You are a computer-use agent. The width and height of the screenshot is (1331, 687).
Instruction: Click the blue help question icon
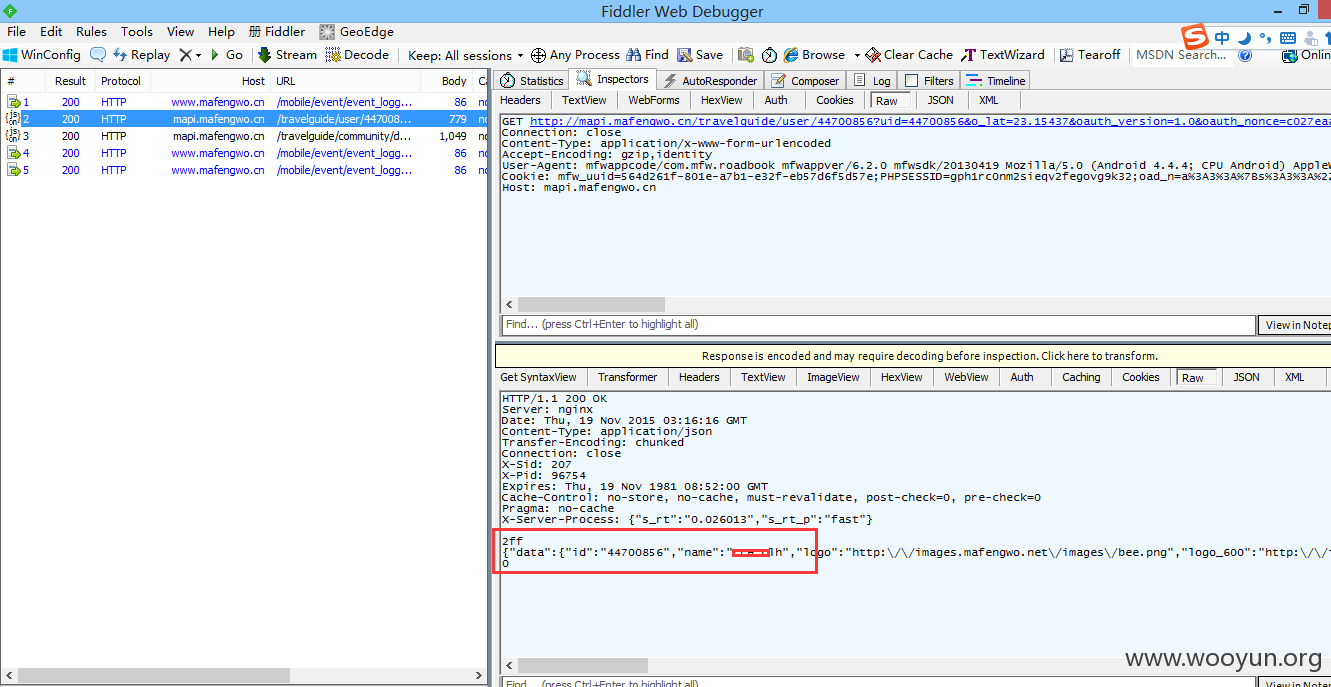pos(1245,55)
